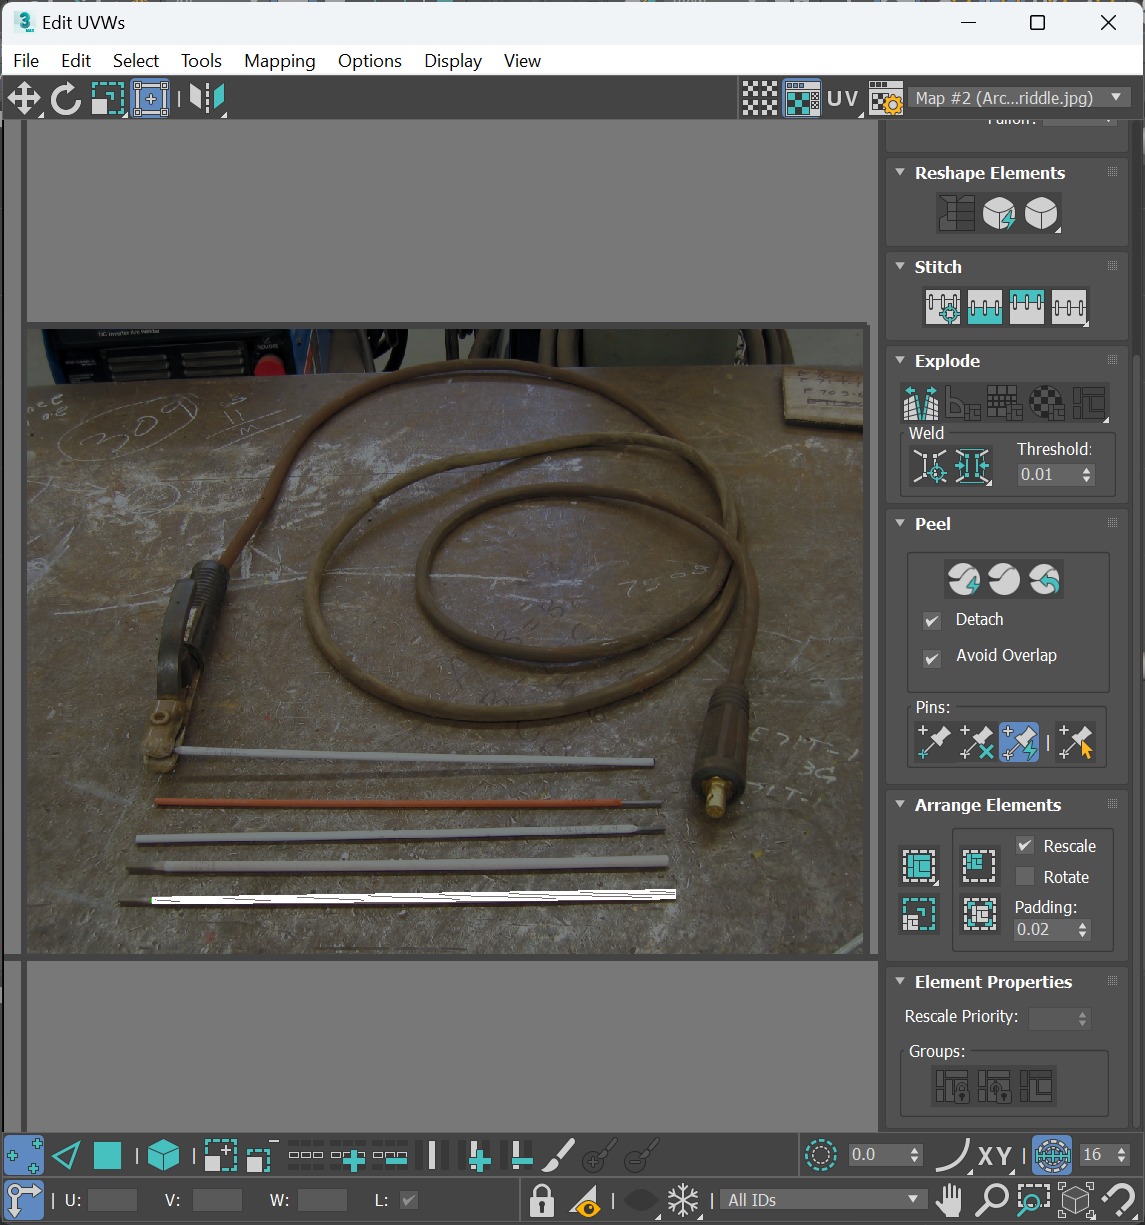
Task: Click Stitch to Source icon
Action: pos(1027,307)
